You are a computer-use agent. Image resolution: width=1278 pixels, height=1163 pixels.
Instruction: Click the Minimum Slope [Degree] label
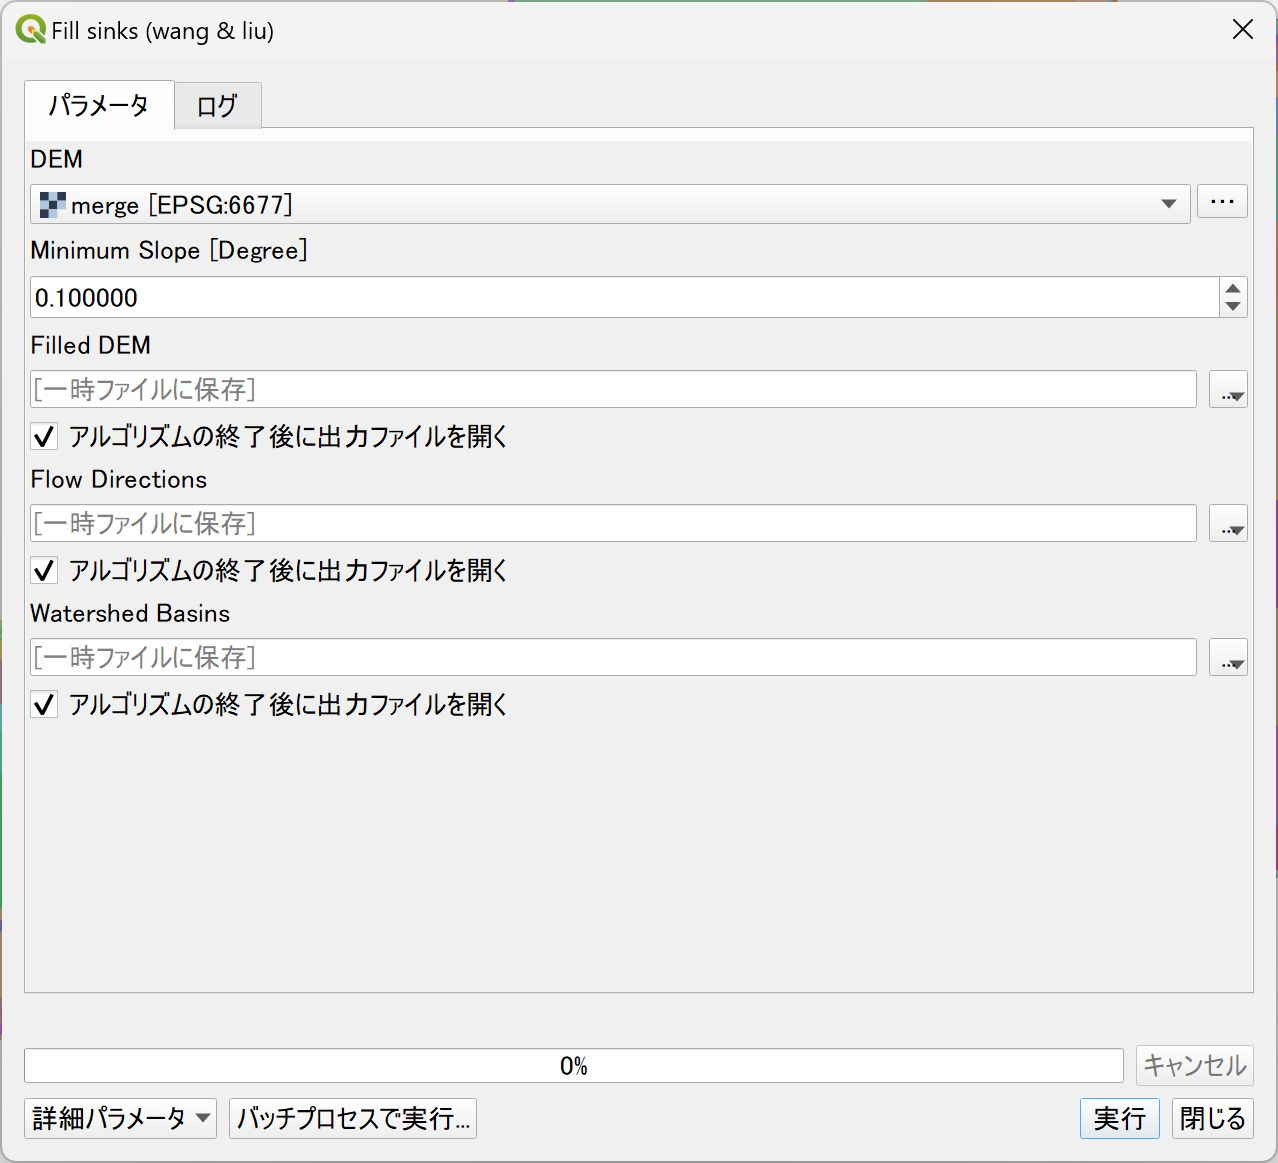tap(169, 250)
